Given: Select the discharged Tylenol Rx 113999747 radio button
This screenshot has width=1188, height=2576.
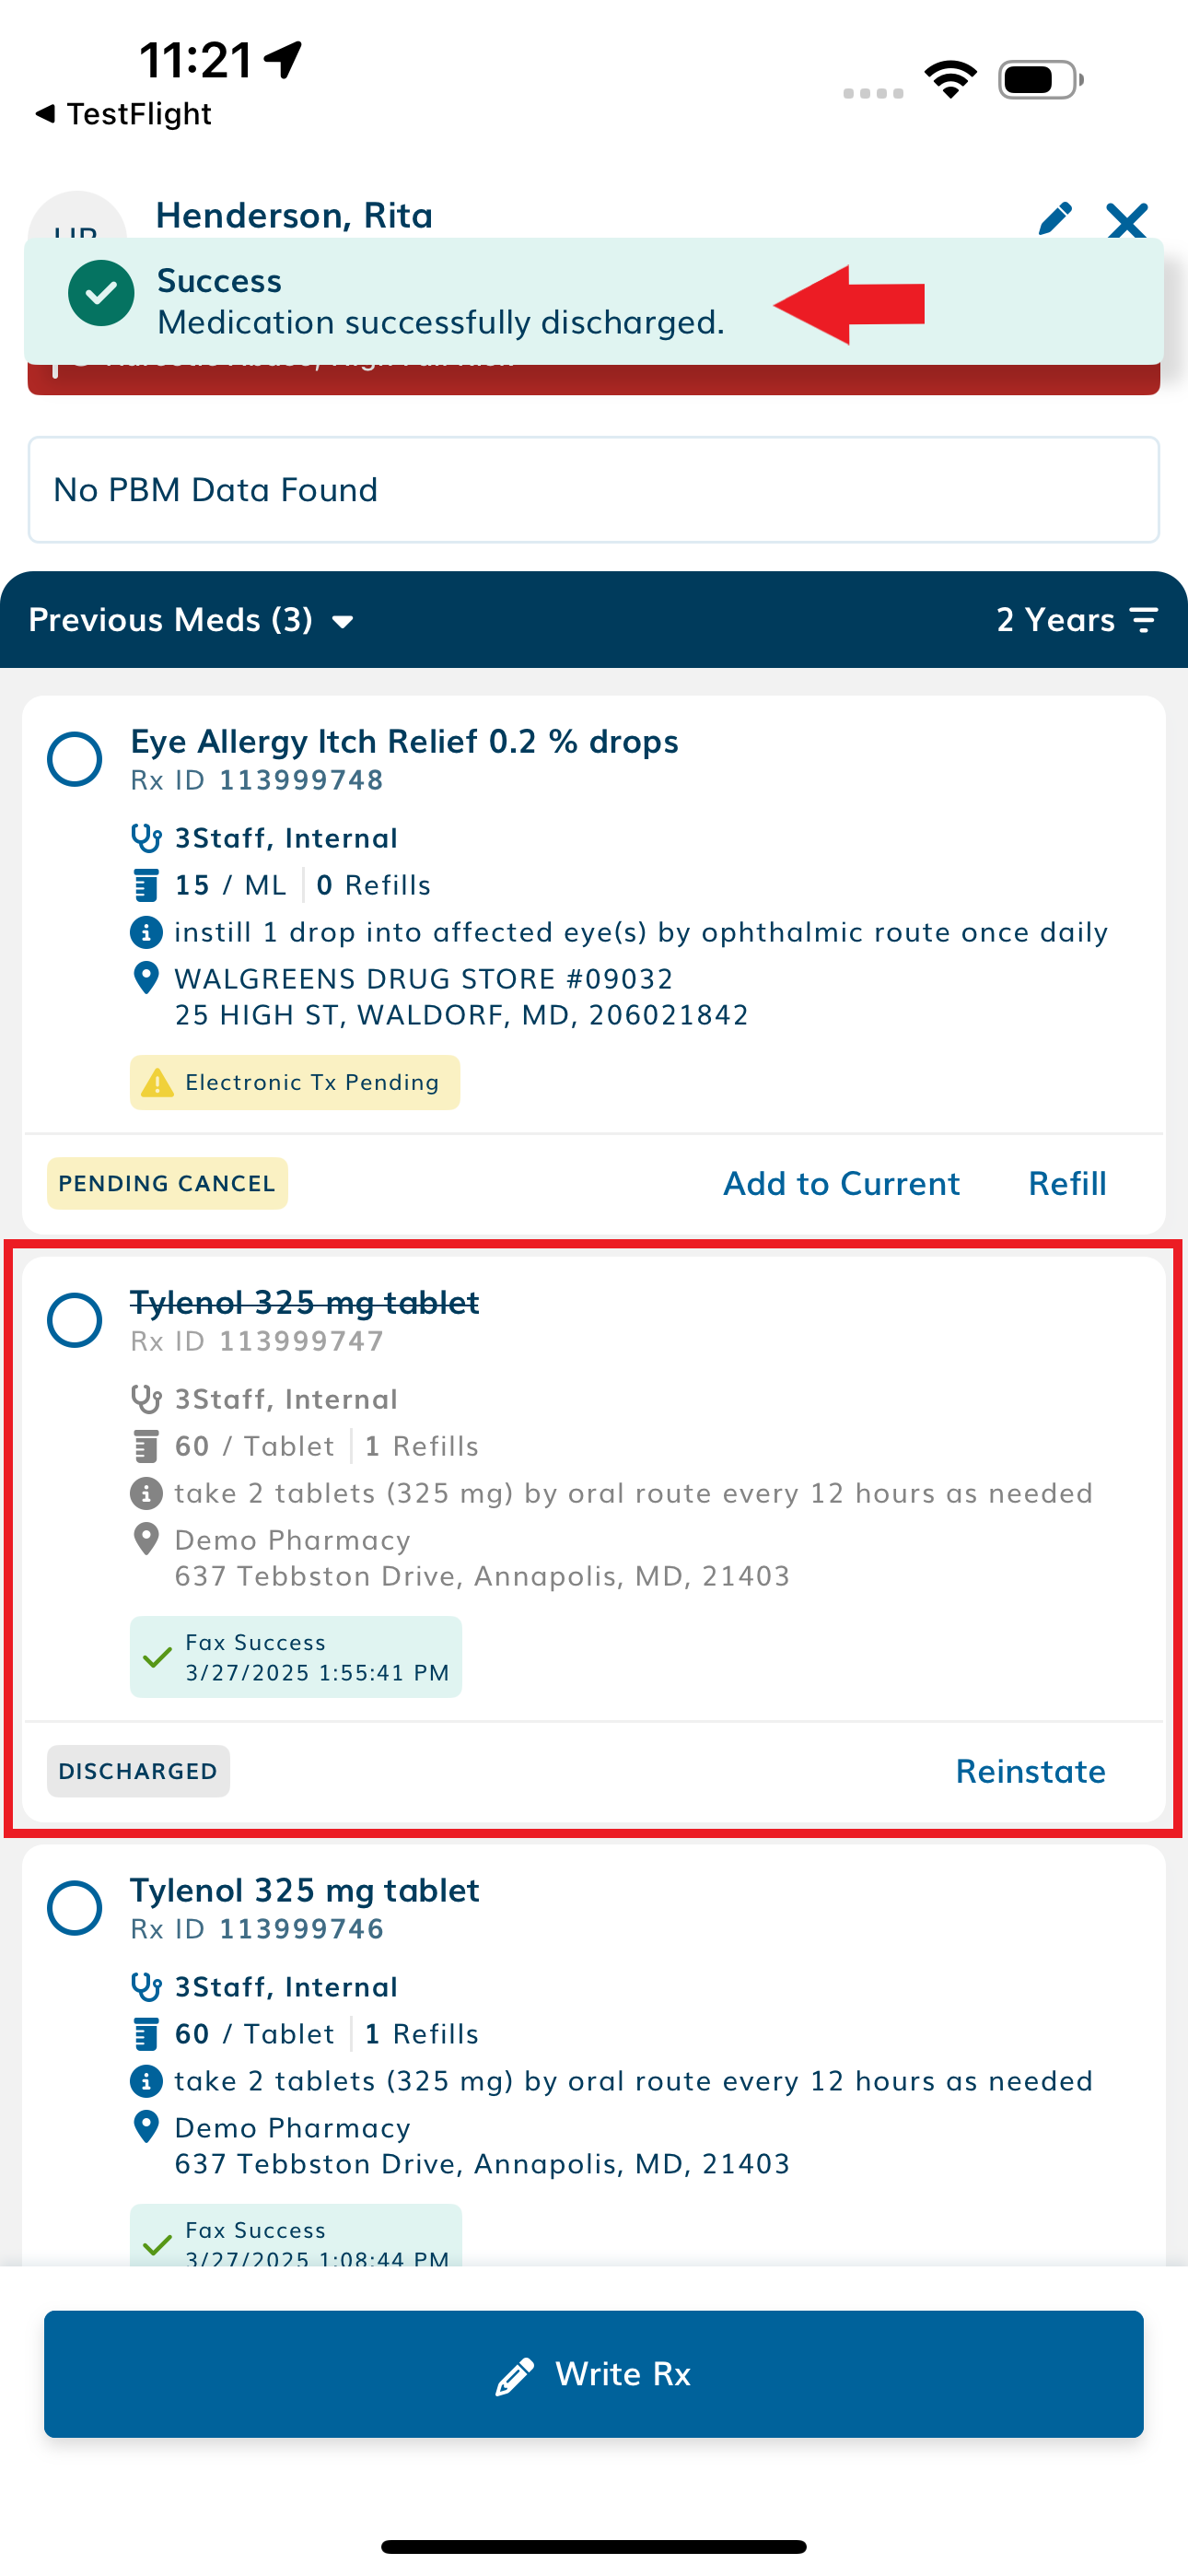Looking at the screenshot, I should 75,1320.
